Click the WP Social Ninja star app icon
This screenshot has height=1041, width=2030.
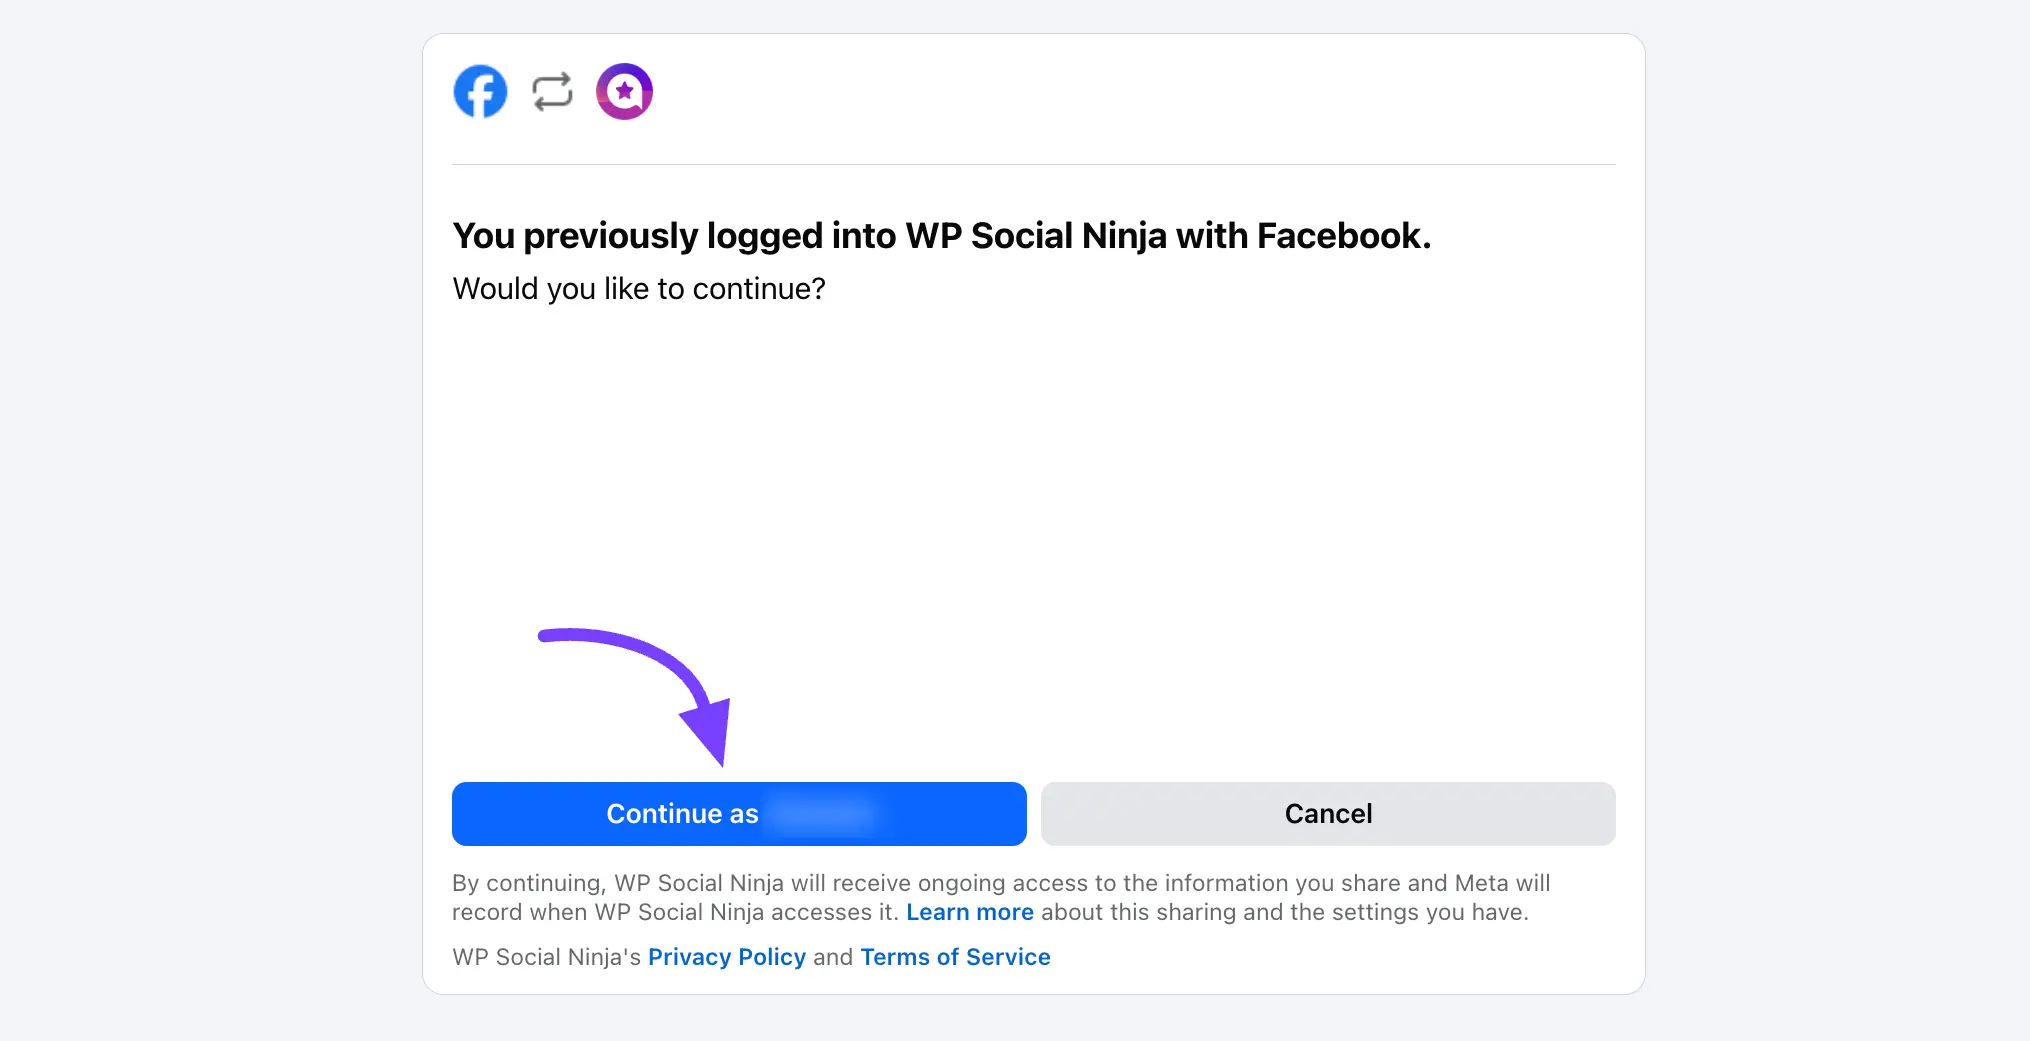point(624,91)
